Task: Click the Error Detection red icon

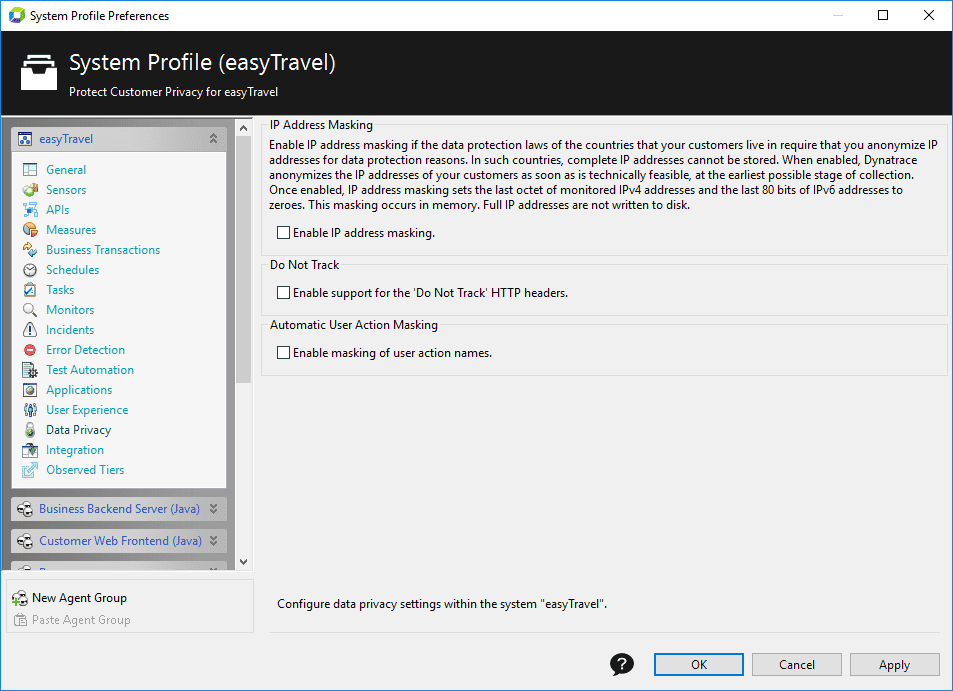Action: (30, 350)
